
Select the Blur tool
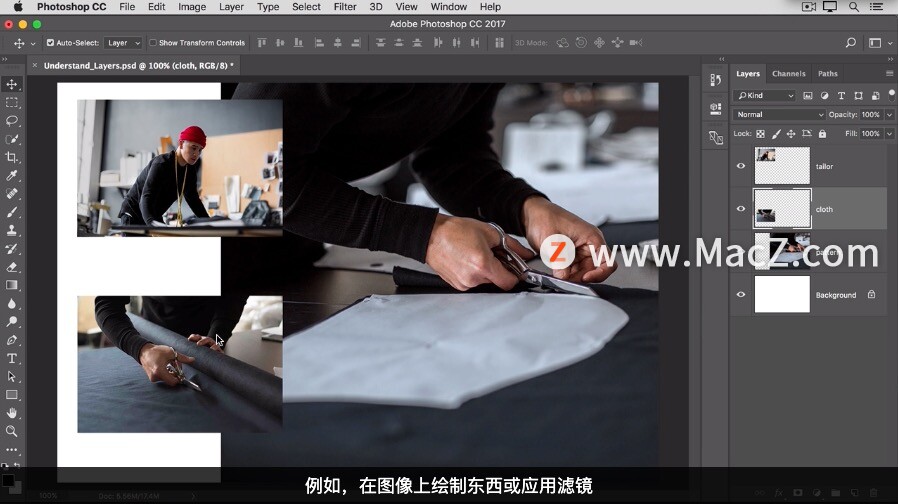coord(11,304)
